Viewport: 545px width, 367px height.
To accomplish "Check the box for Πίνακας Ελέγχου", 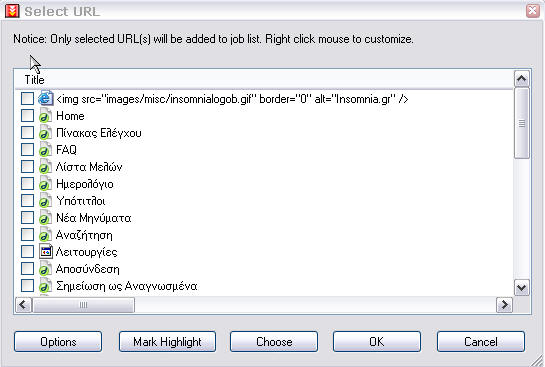I will point(27,132).
